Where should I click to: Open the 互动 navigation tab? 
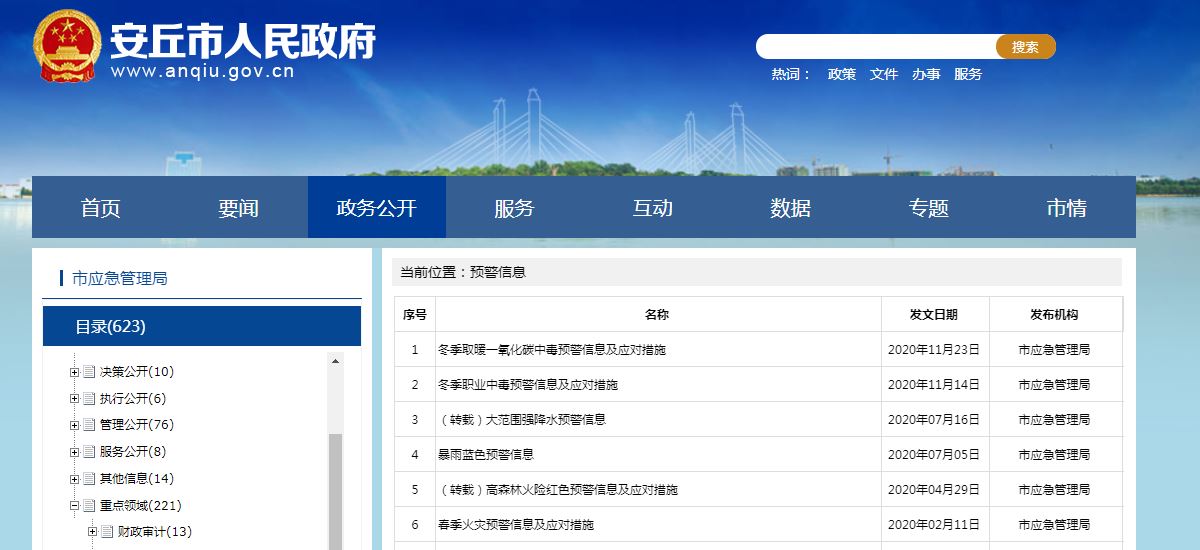[653, 208]
